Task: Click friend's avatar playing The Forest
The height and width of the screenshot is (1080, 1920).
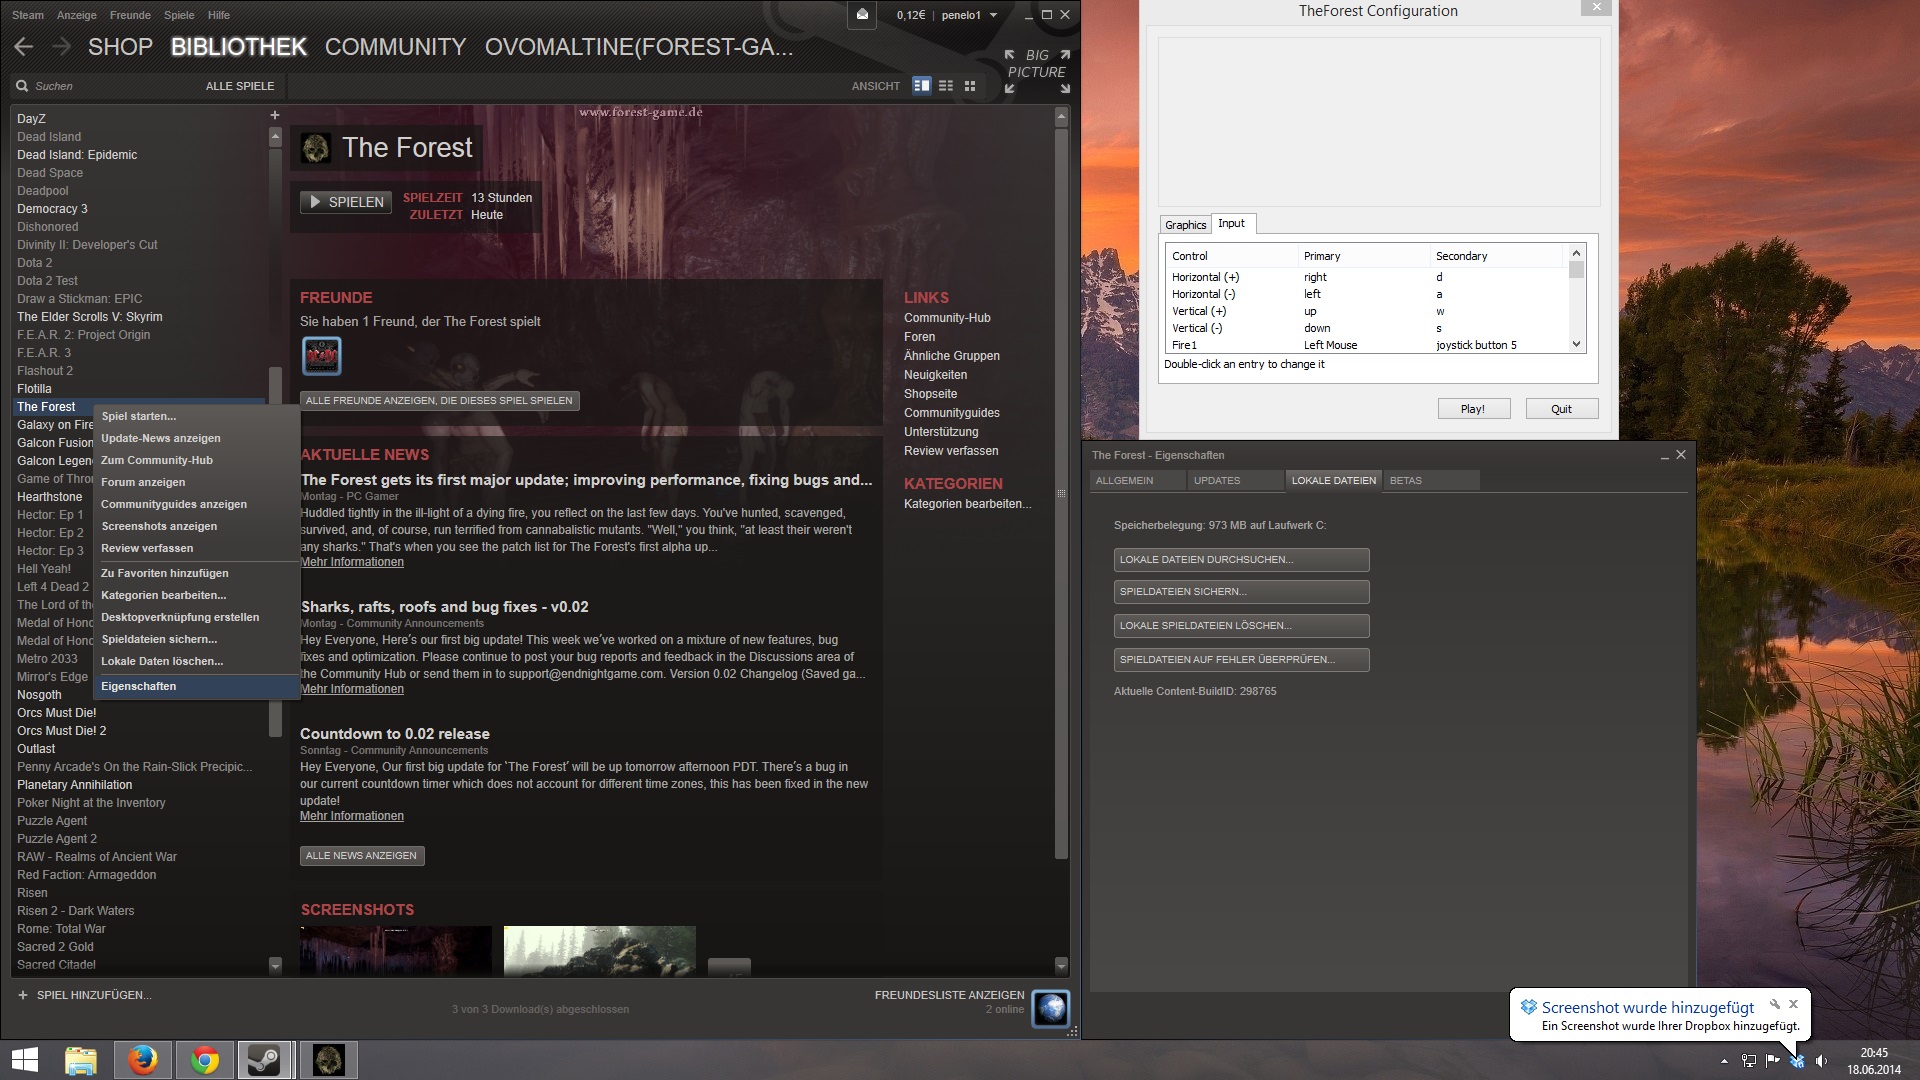Action: click(322, 356)
